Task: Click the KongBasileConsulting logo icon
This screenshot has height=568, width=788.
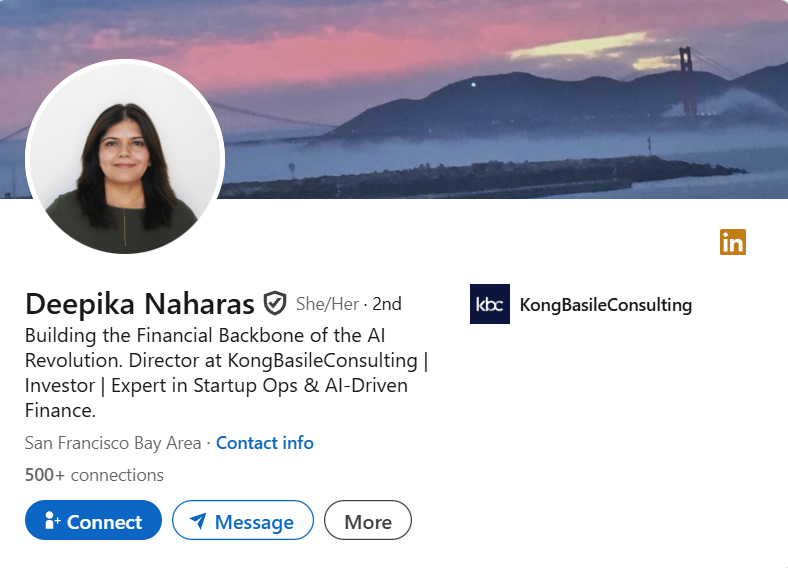Action: [x=490, y=304]
